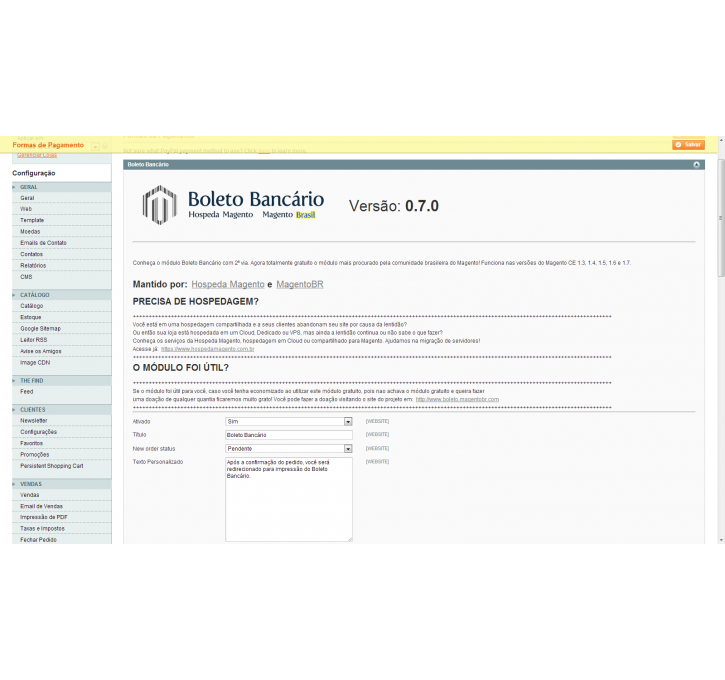Select CMS in the sidebar
The height and width of the screenshot is (680, 725).
tap(61, 277)
